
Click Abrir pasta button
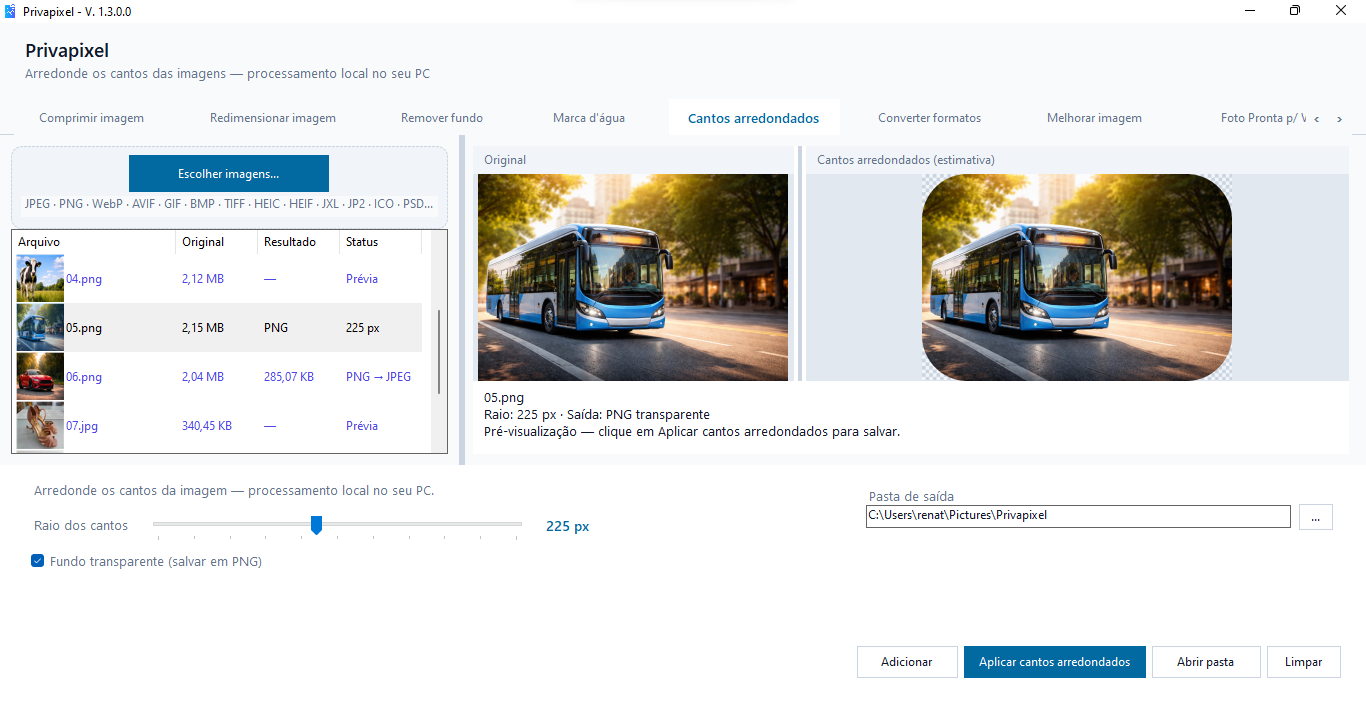click(x=1205, y=662)
